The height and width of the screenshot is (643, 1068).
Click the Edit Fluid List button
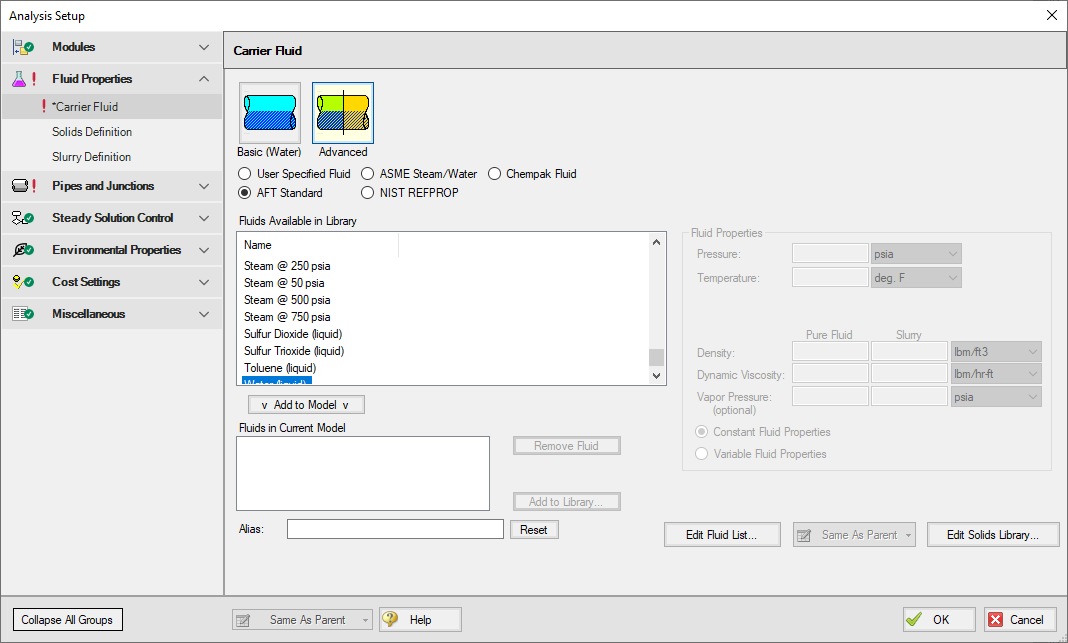tap(722, 534)
